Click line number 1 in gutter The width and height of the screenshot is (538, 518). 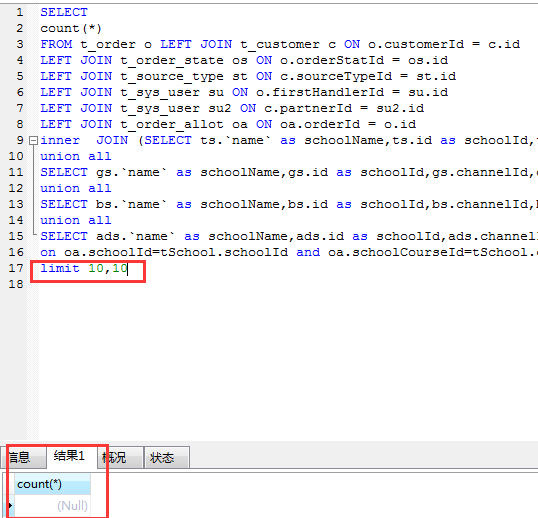(20, 13)
